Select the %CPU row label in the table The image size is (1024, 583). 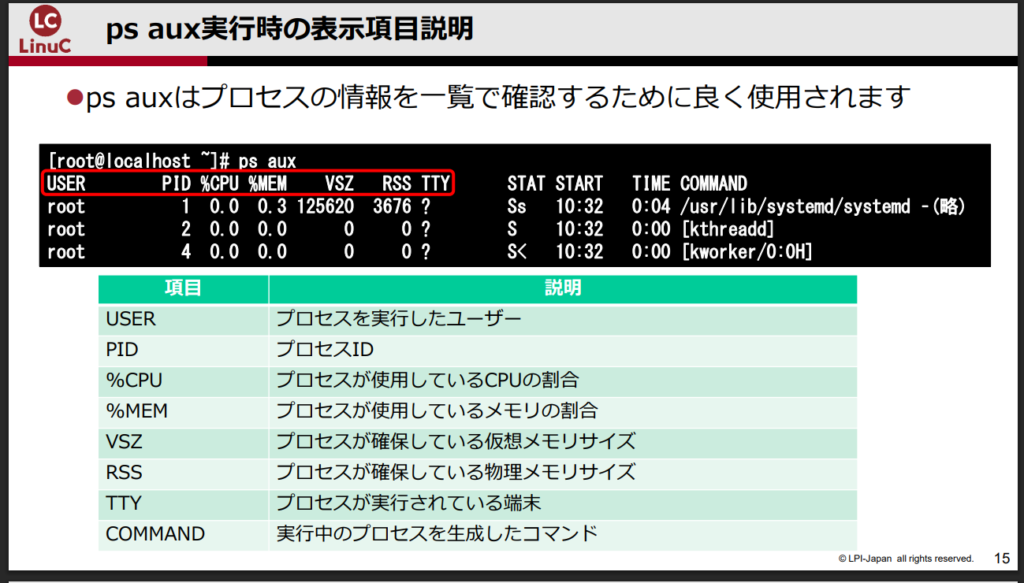click(133, 381)
